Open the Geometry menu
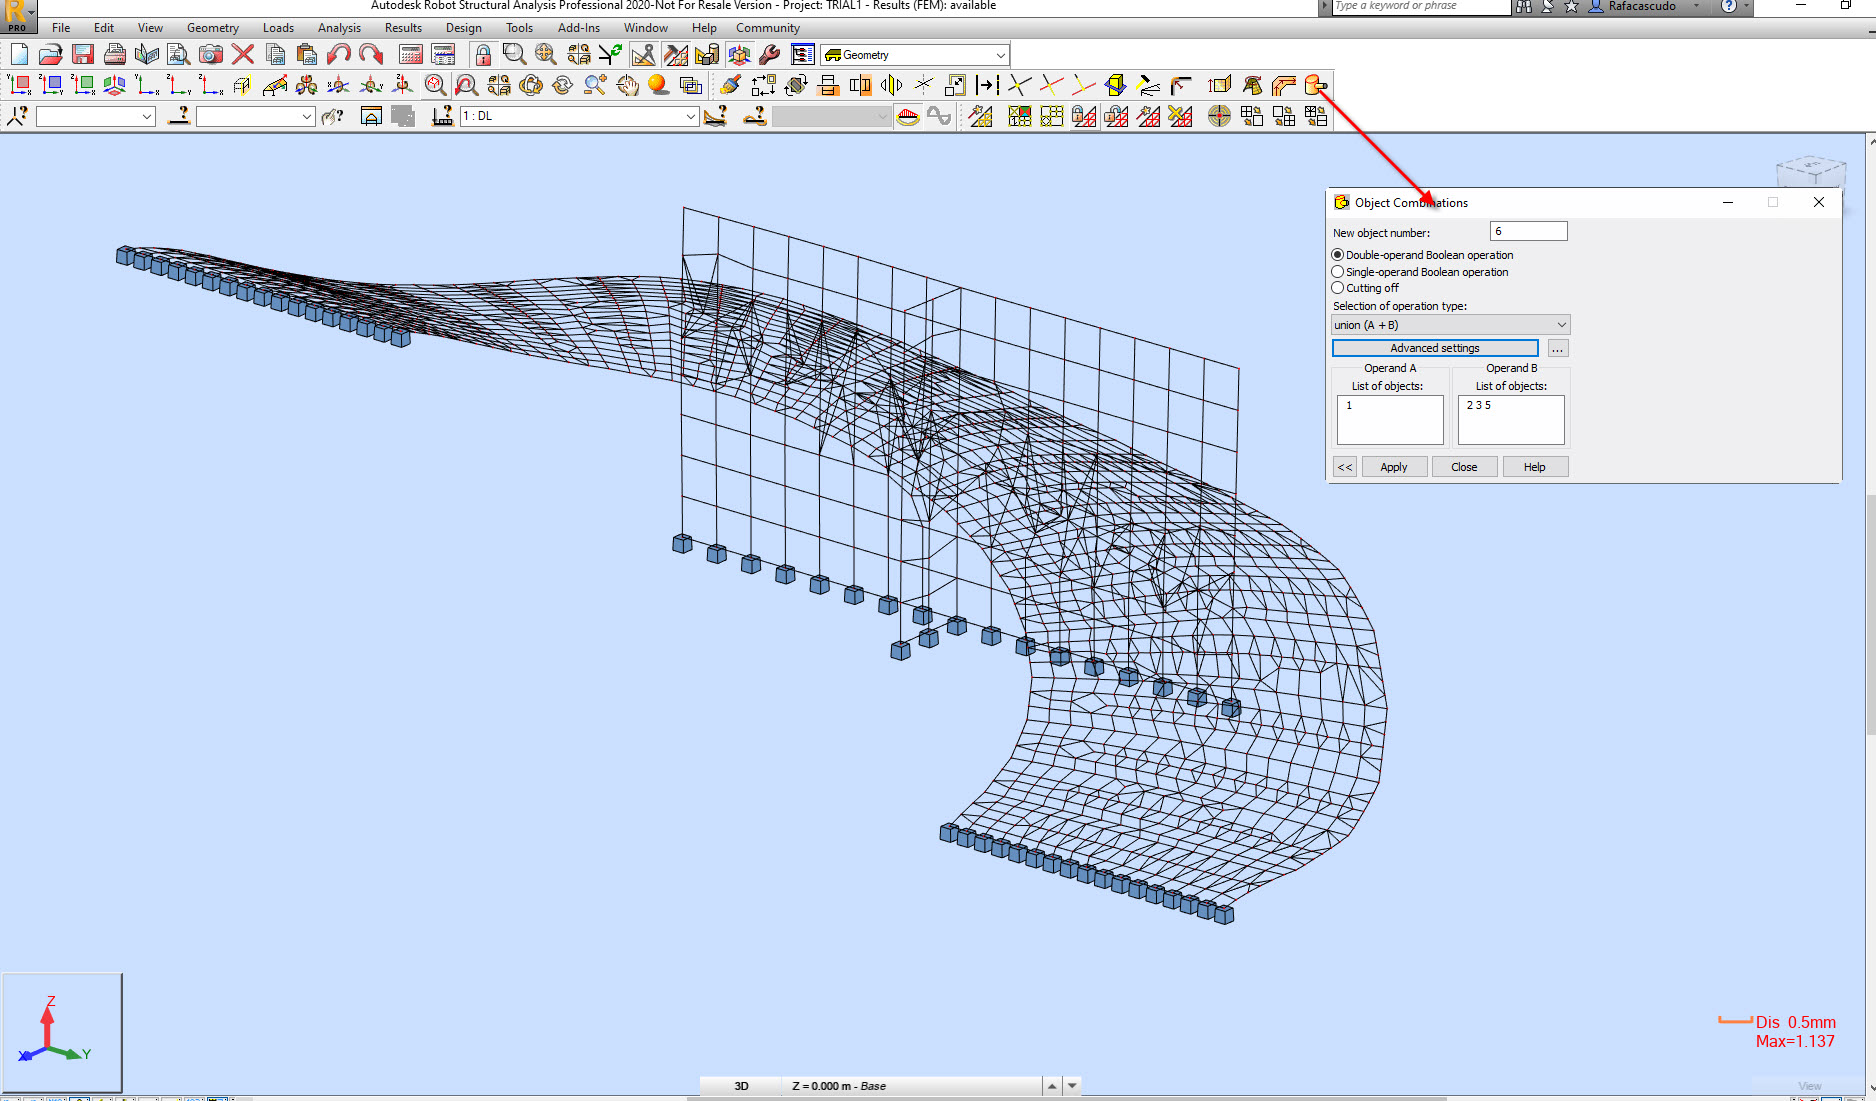1876x1101 pixels. pos(212,27)
